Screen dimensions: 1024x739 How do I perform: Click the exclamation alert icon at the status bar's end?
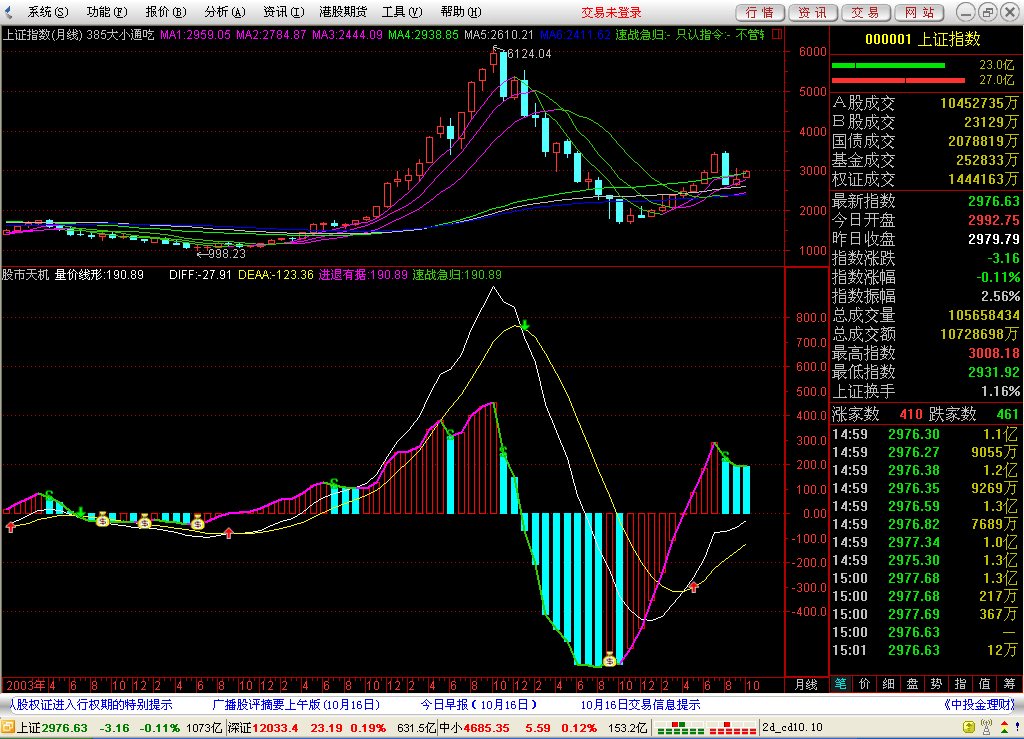(1017, 727)
